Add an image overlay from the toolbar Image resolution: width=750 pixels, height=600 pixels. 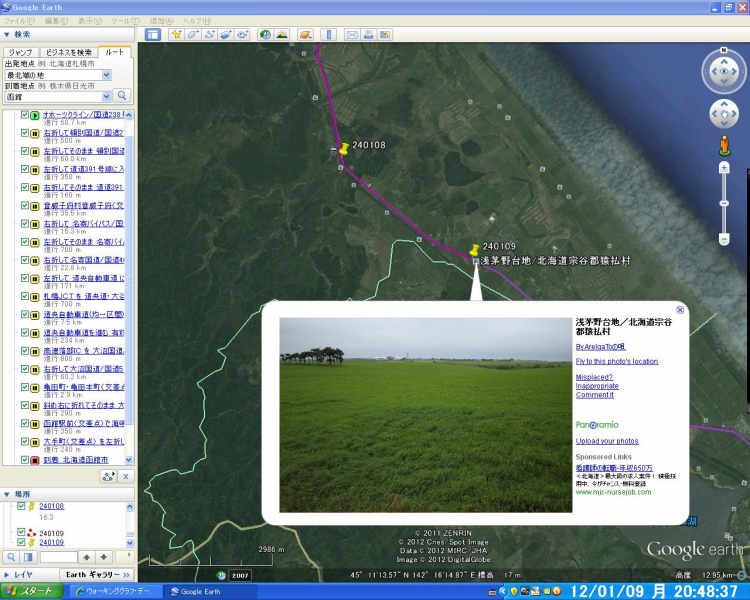226,34
